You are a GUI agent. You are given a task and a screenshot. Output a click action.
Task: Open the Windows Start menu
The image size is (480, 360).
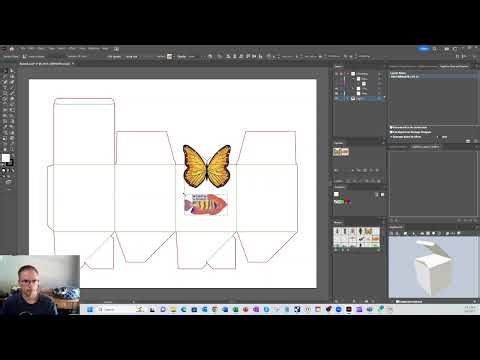click(90, 309)
